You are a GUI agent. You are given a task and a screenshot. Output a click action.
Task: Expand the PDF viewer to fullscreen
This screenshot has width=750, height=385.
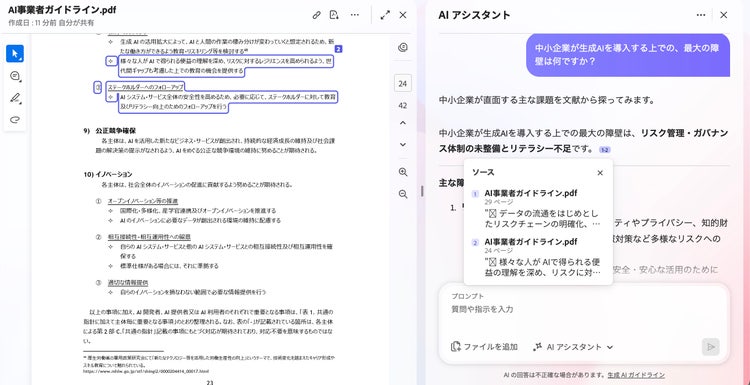tap(385, 15)
